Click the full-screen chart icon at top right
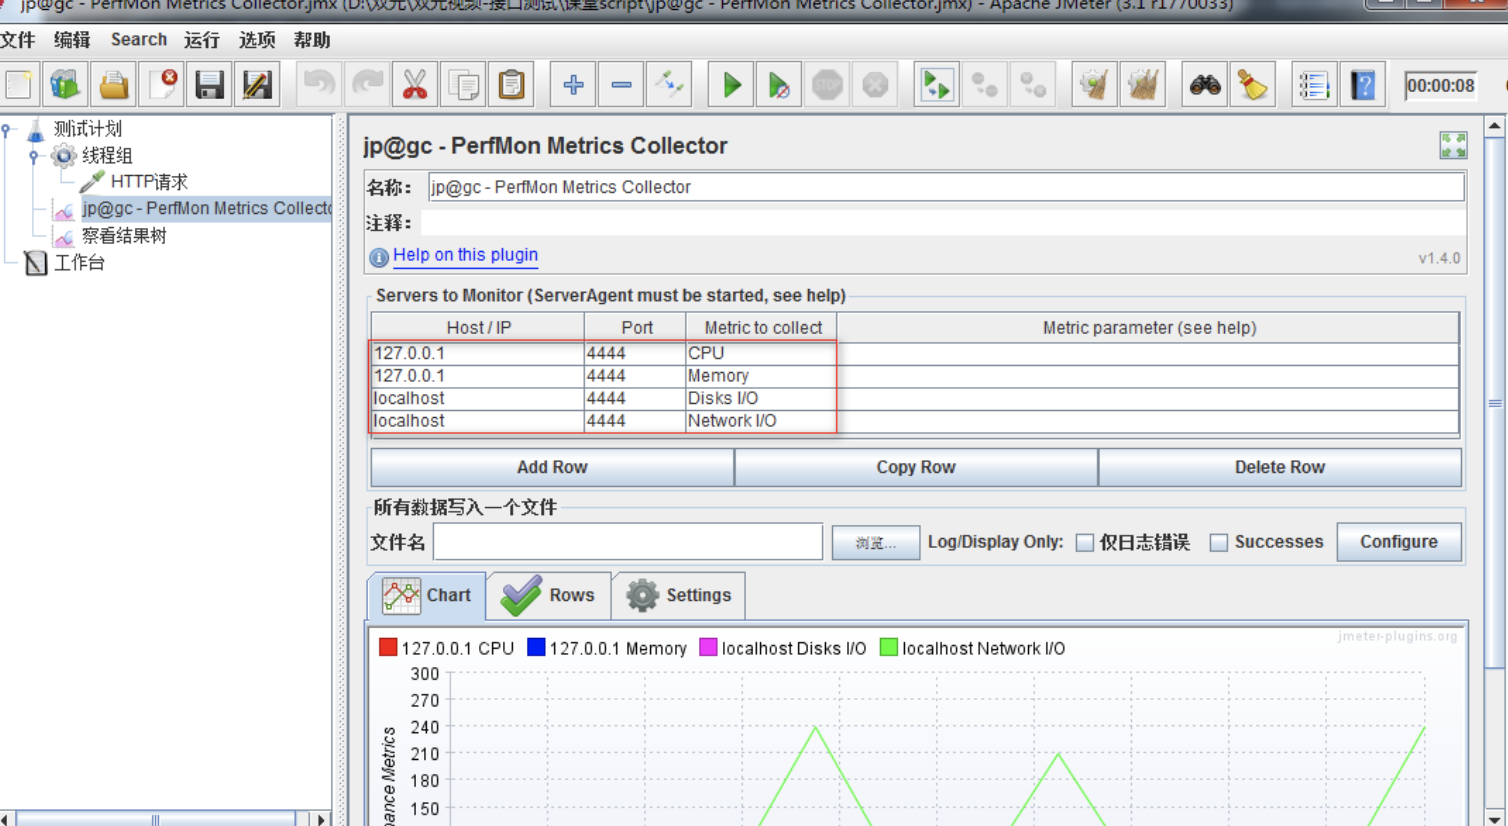Image resolution: width=1508 pixels, height=826 pixels. tap(1453, 146)
